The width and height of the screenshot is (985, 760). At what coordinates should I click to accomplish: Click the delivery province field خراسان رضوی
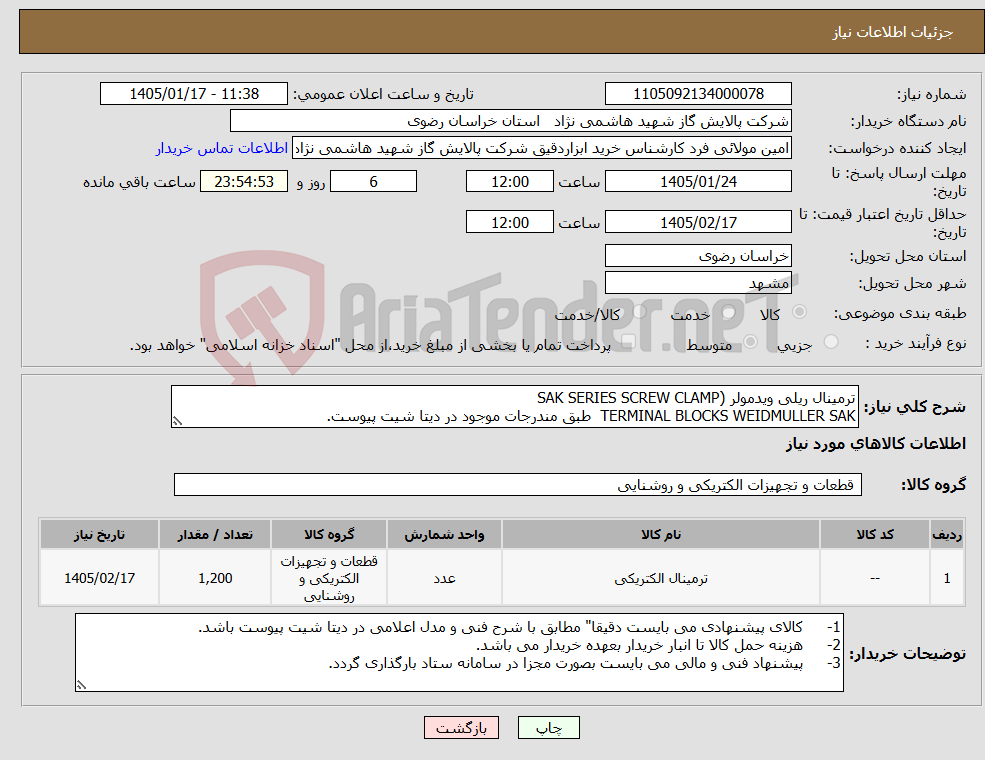(x=698, y=256)
